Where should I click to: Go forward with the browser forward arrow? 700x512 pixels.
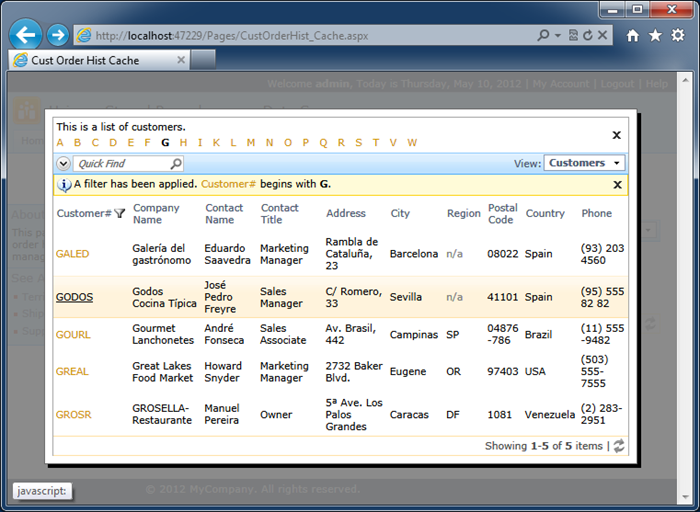58,34
